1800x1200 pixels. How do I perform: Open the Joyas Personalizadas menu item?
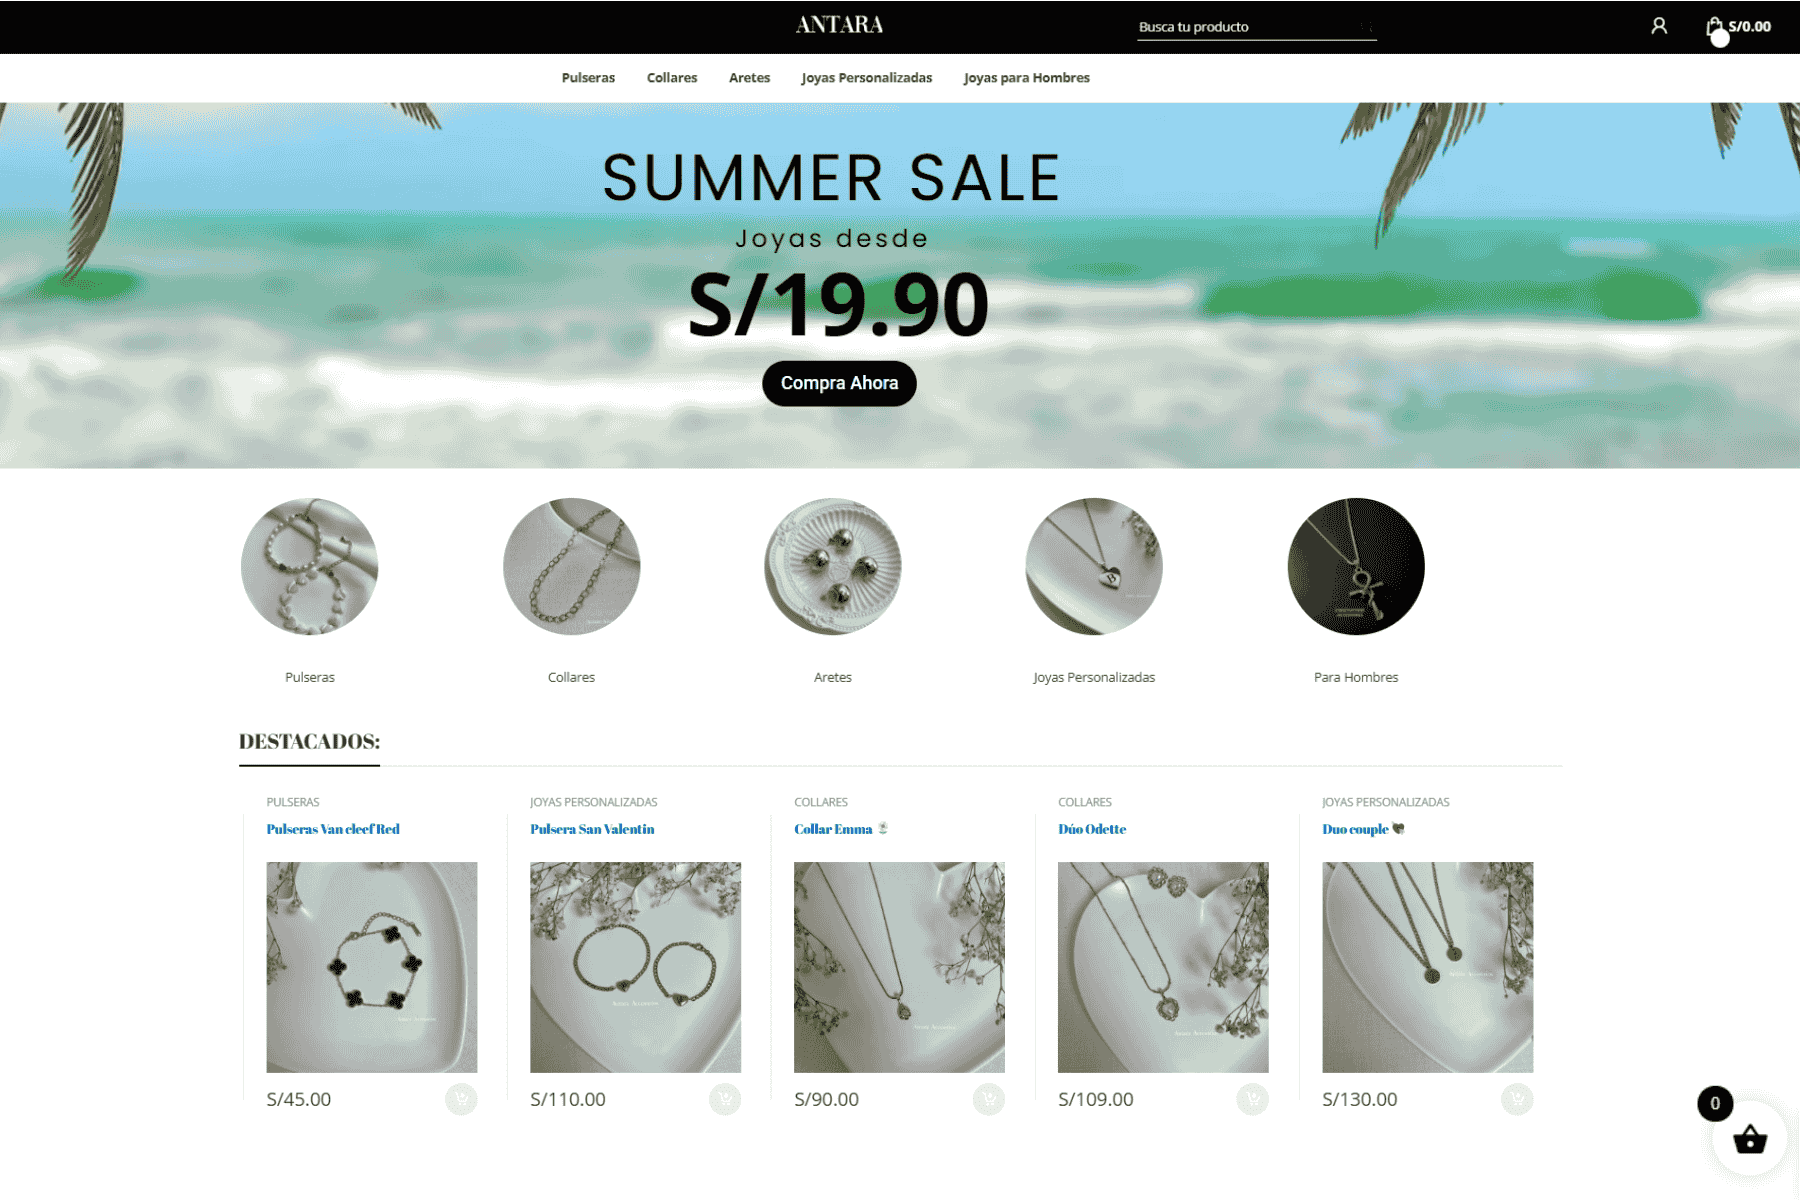pyautogui.click(x=866, y=78)
